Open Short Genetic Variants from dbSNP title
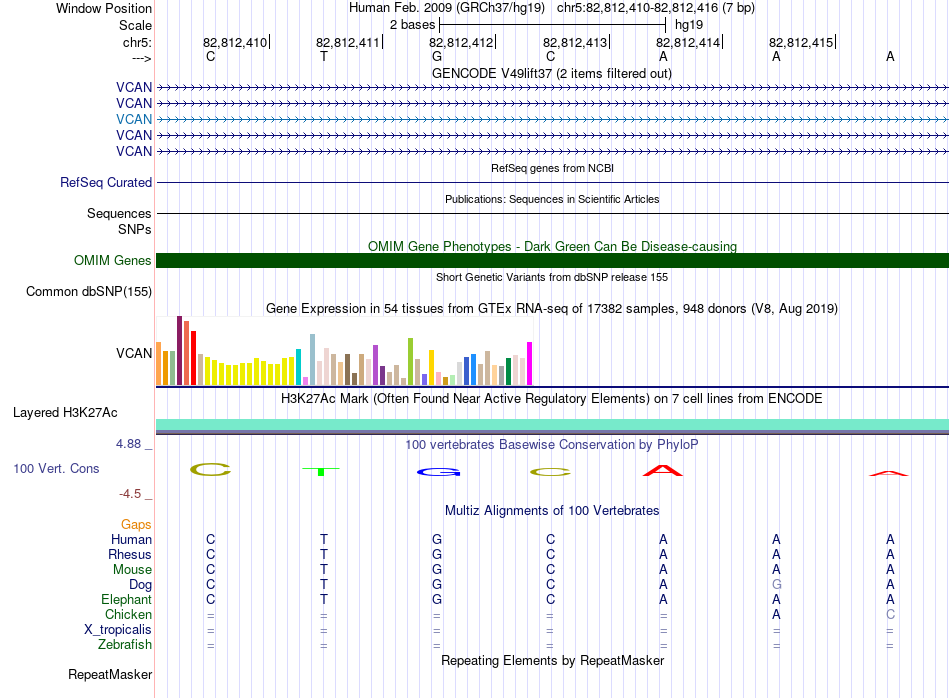950x698 pixels. point(552,277)
